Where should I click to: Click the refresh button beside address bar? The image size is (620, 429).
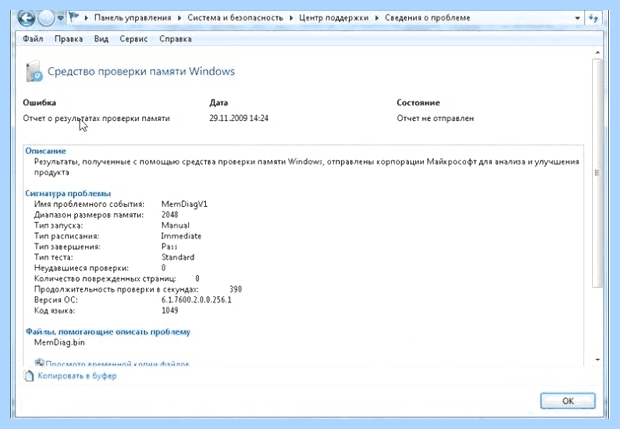pyautogui.click(x=594, y=18)
